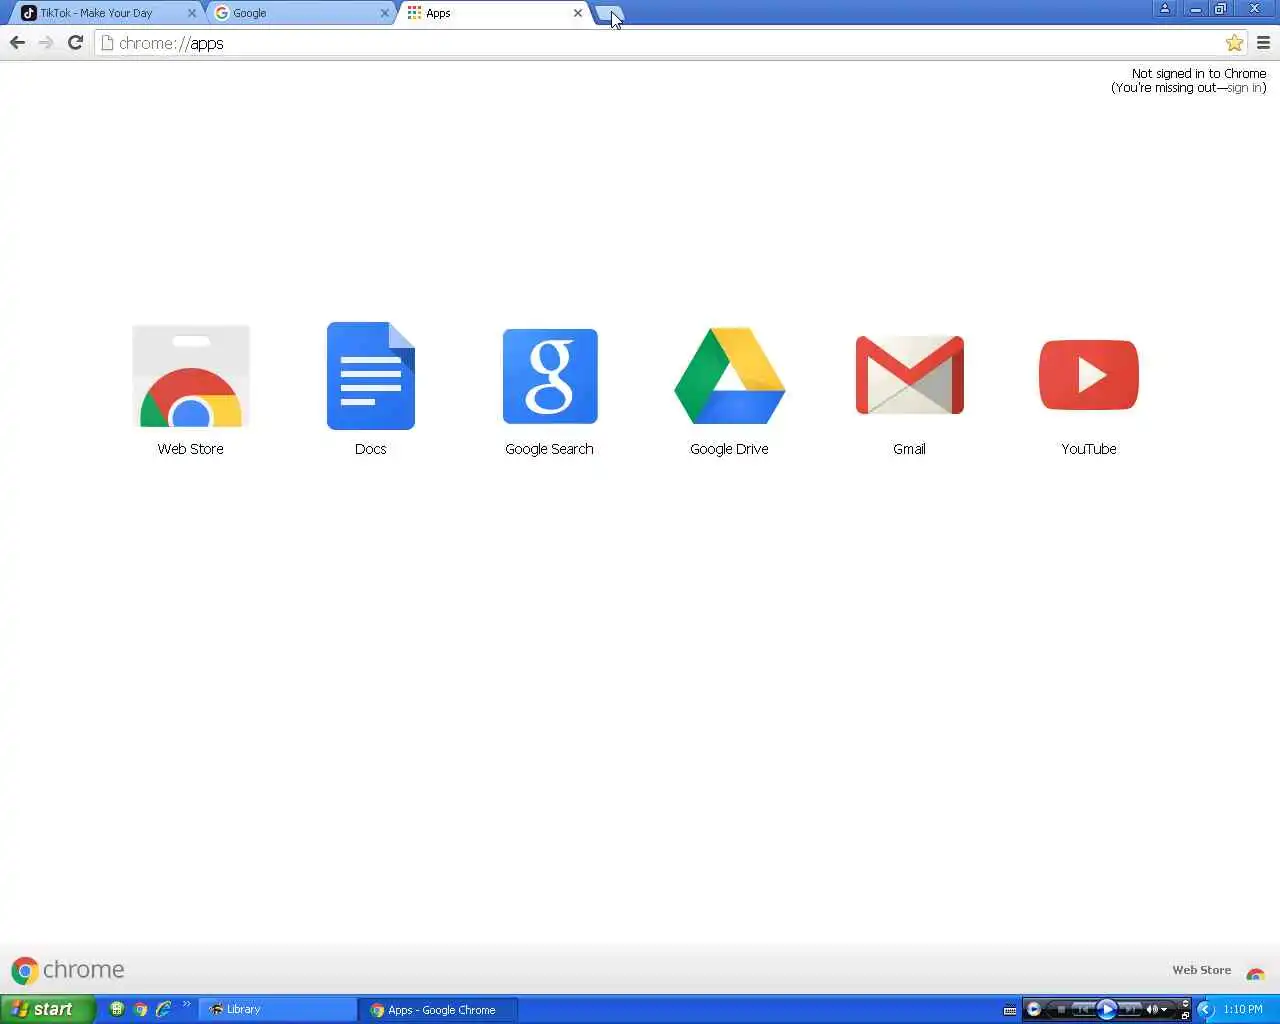Open the media player volume dropdown arrow
1280x1024 pixels.
(x=1164, y=1010)
